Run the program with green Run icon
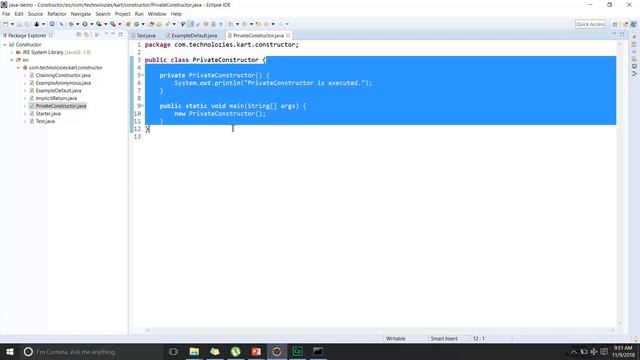 click(85, 24)
